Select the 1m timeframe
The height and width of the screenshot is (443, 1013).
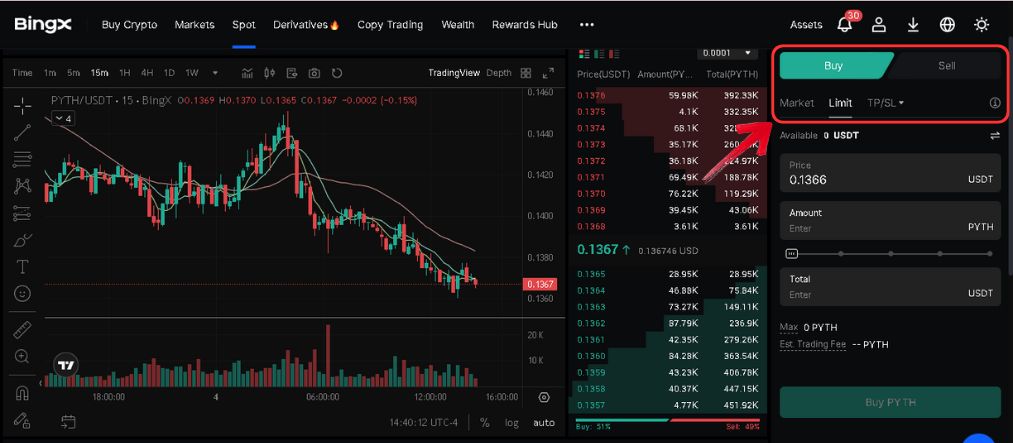(x=50, y=73)
